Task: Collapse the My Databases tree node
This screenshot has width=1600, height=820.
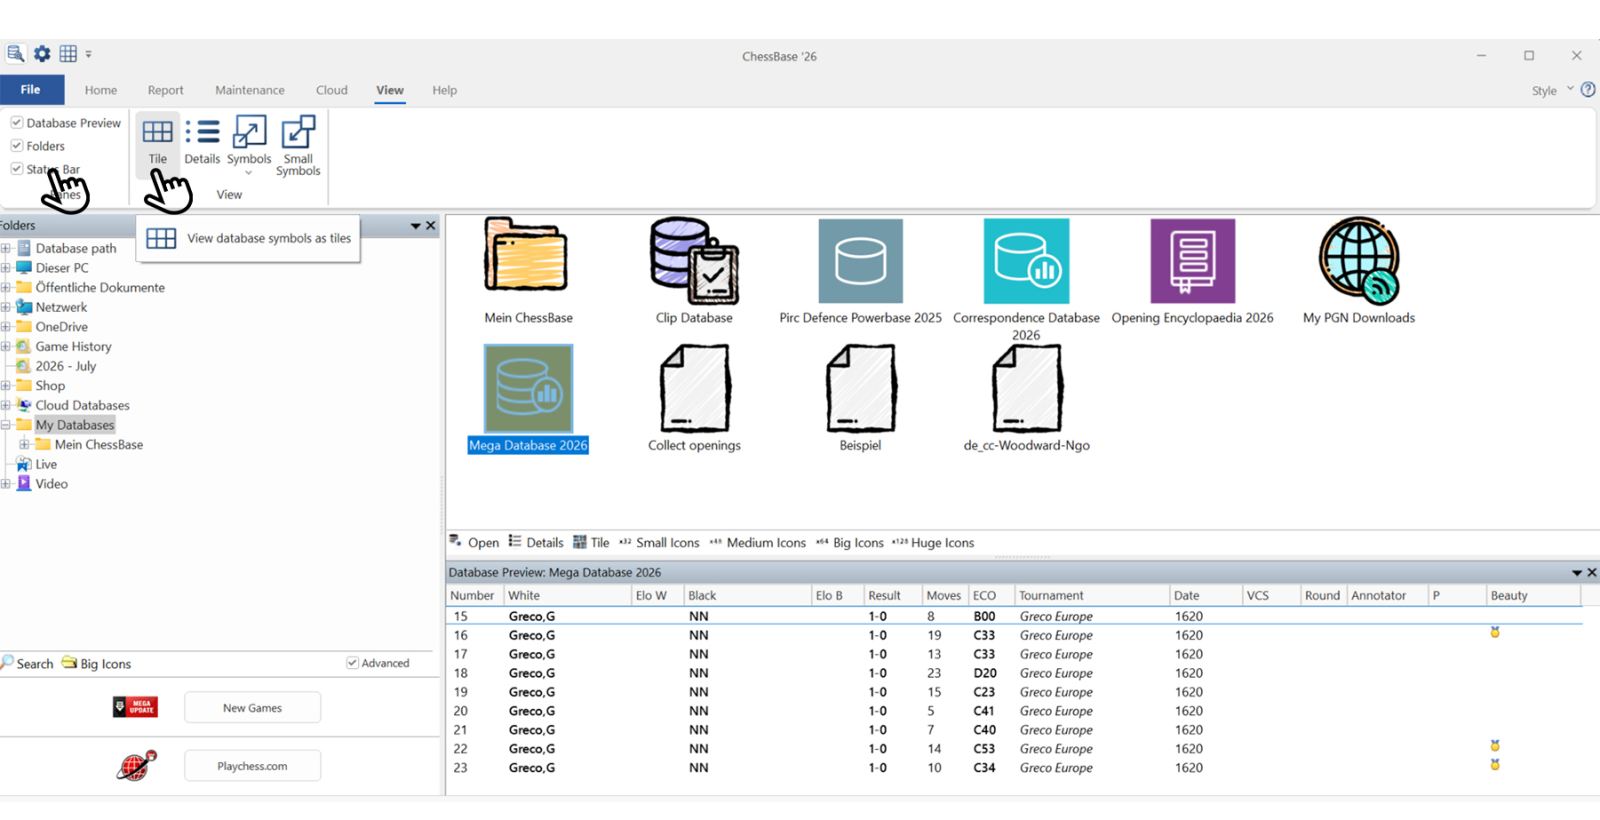Action: (x=6, y=425)
